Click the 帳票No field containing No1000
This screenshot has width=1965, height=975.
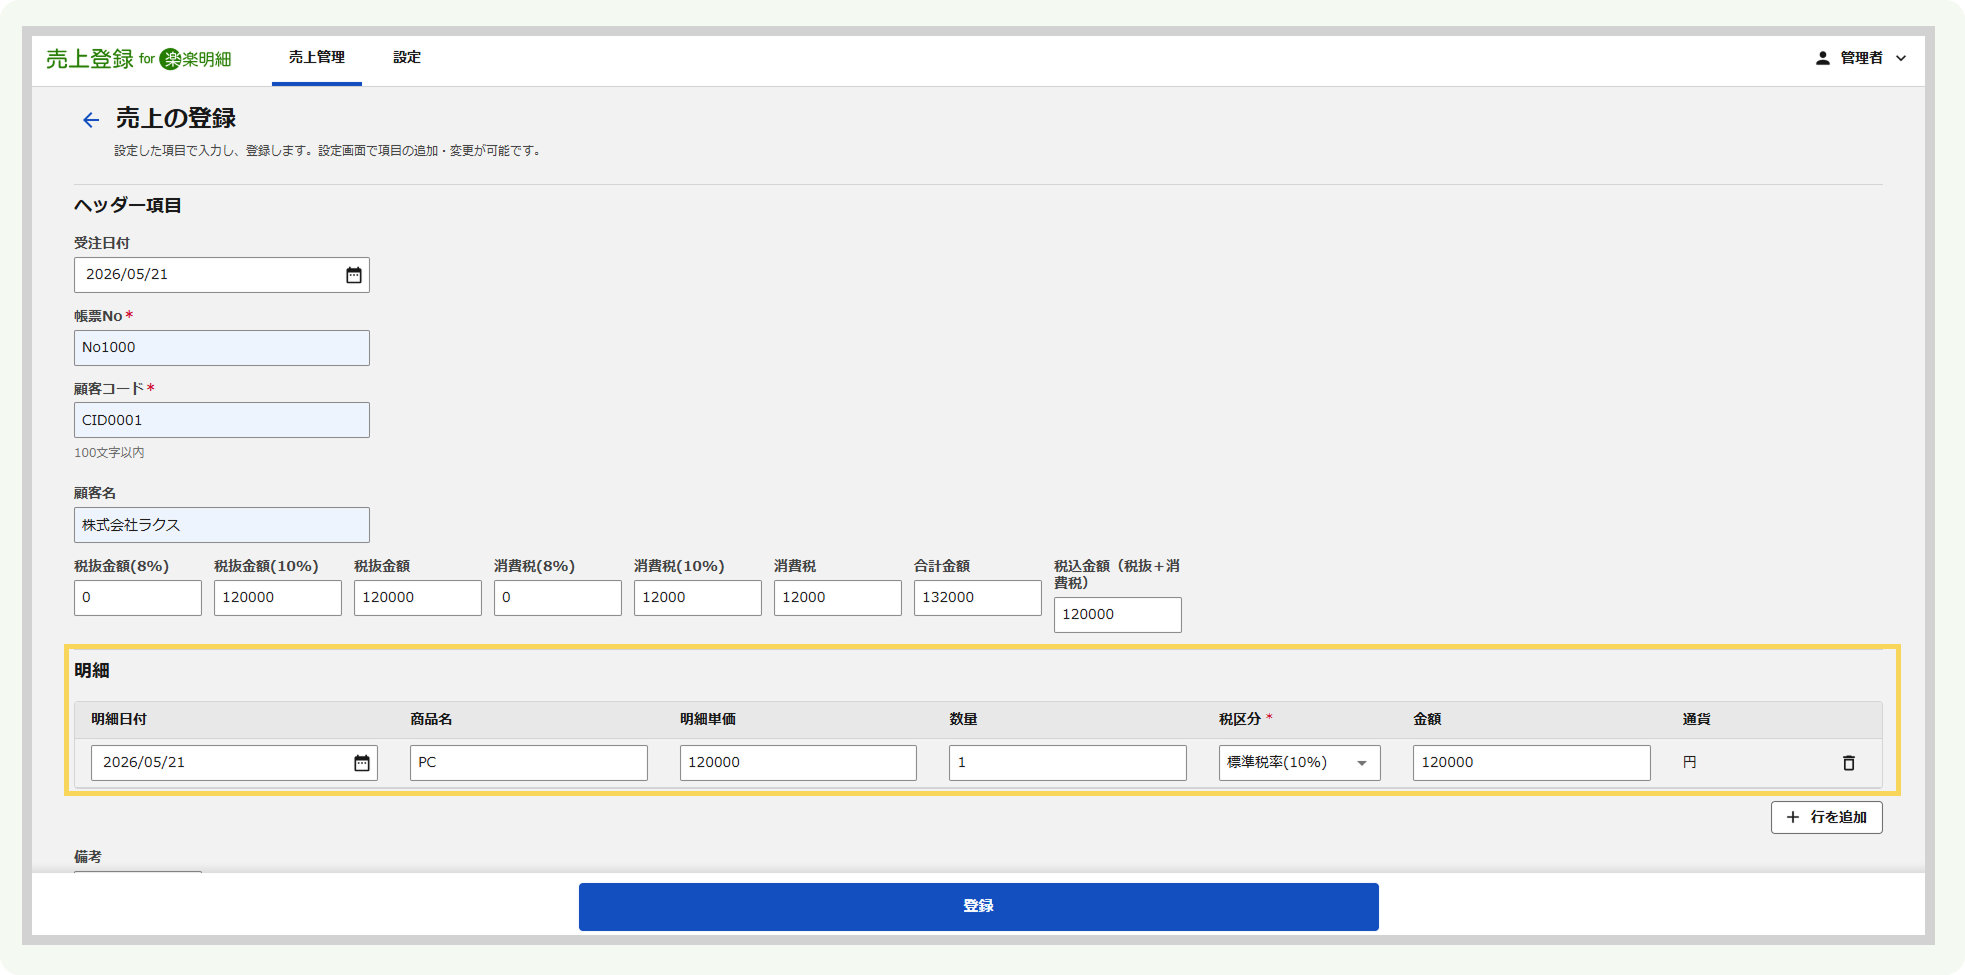[222, 348]
